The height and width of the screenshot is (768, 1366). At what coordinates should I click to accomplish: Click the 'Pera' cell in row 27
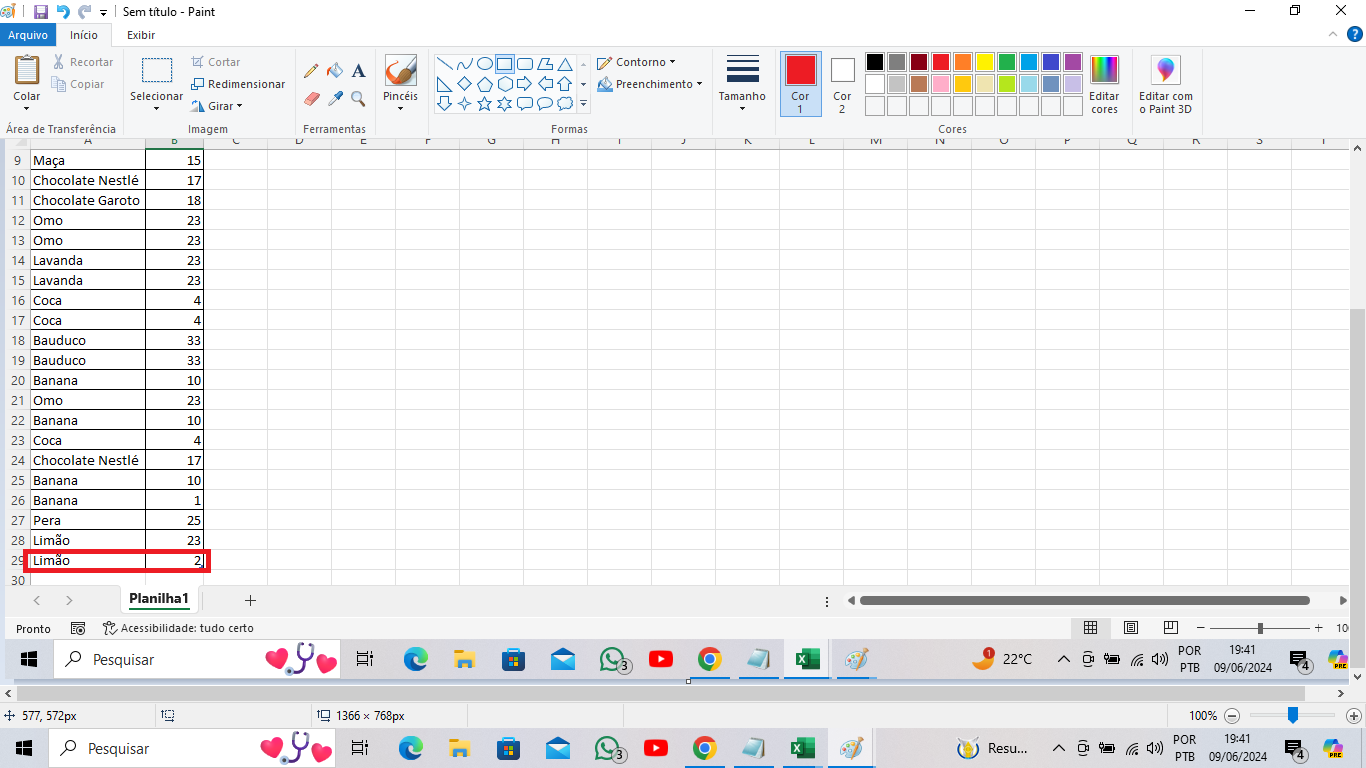tap(88, 520)
